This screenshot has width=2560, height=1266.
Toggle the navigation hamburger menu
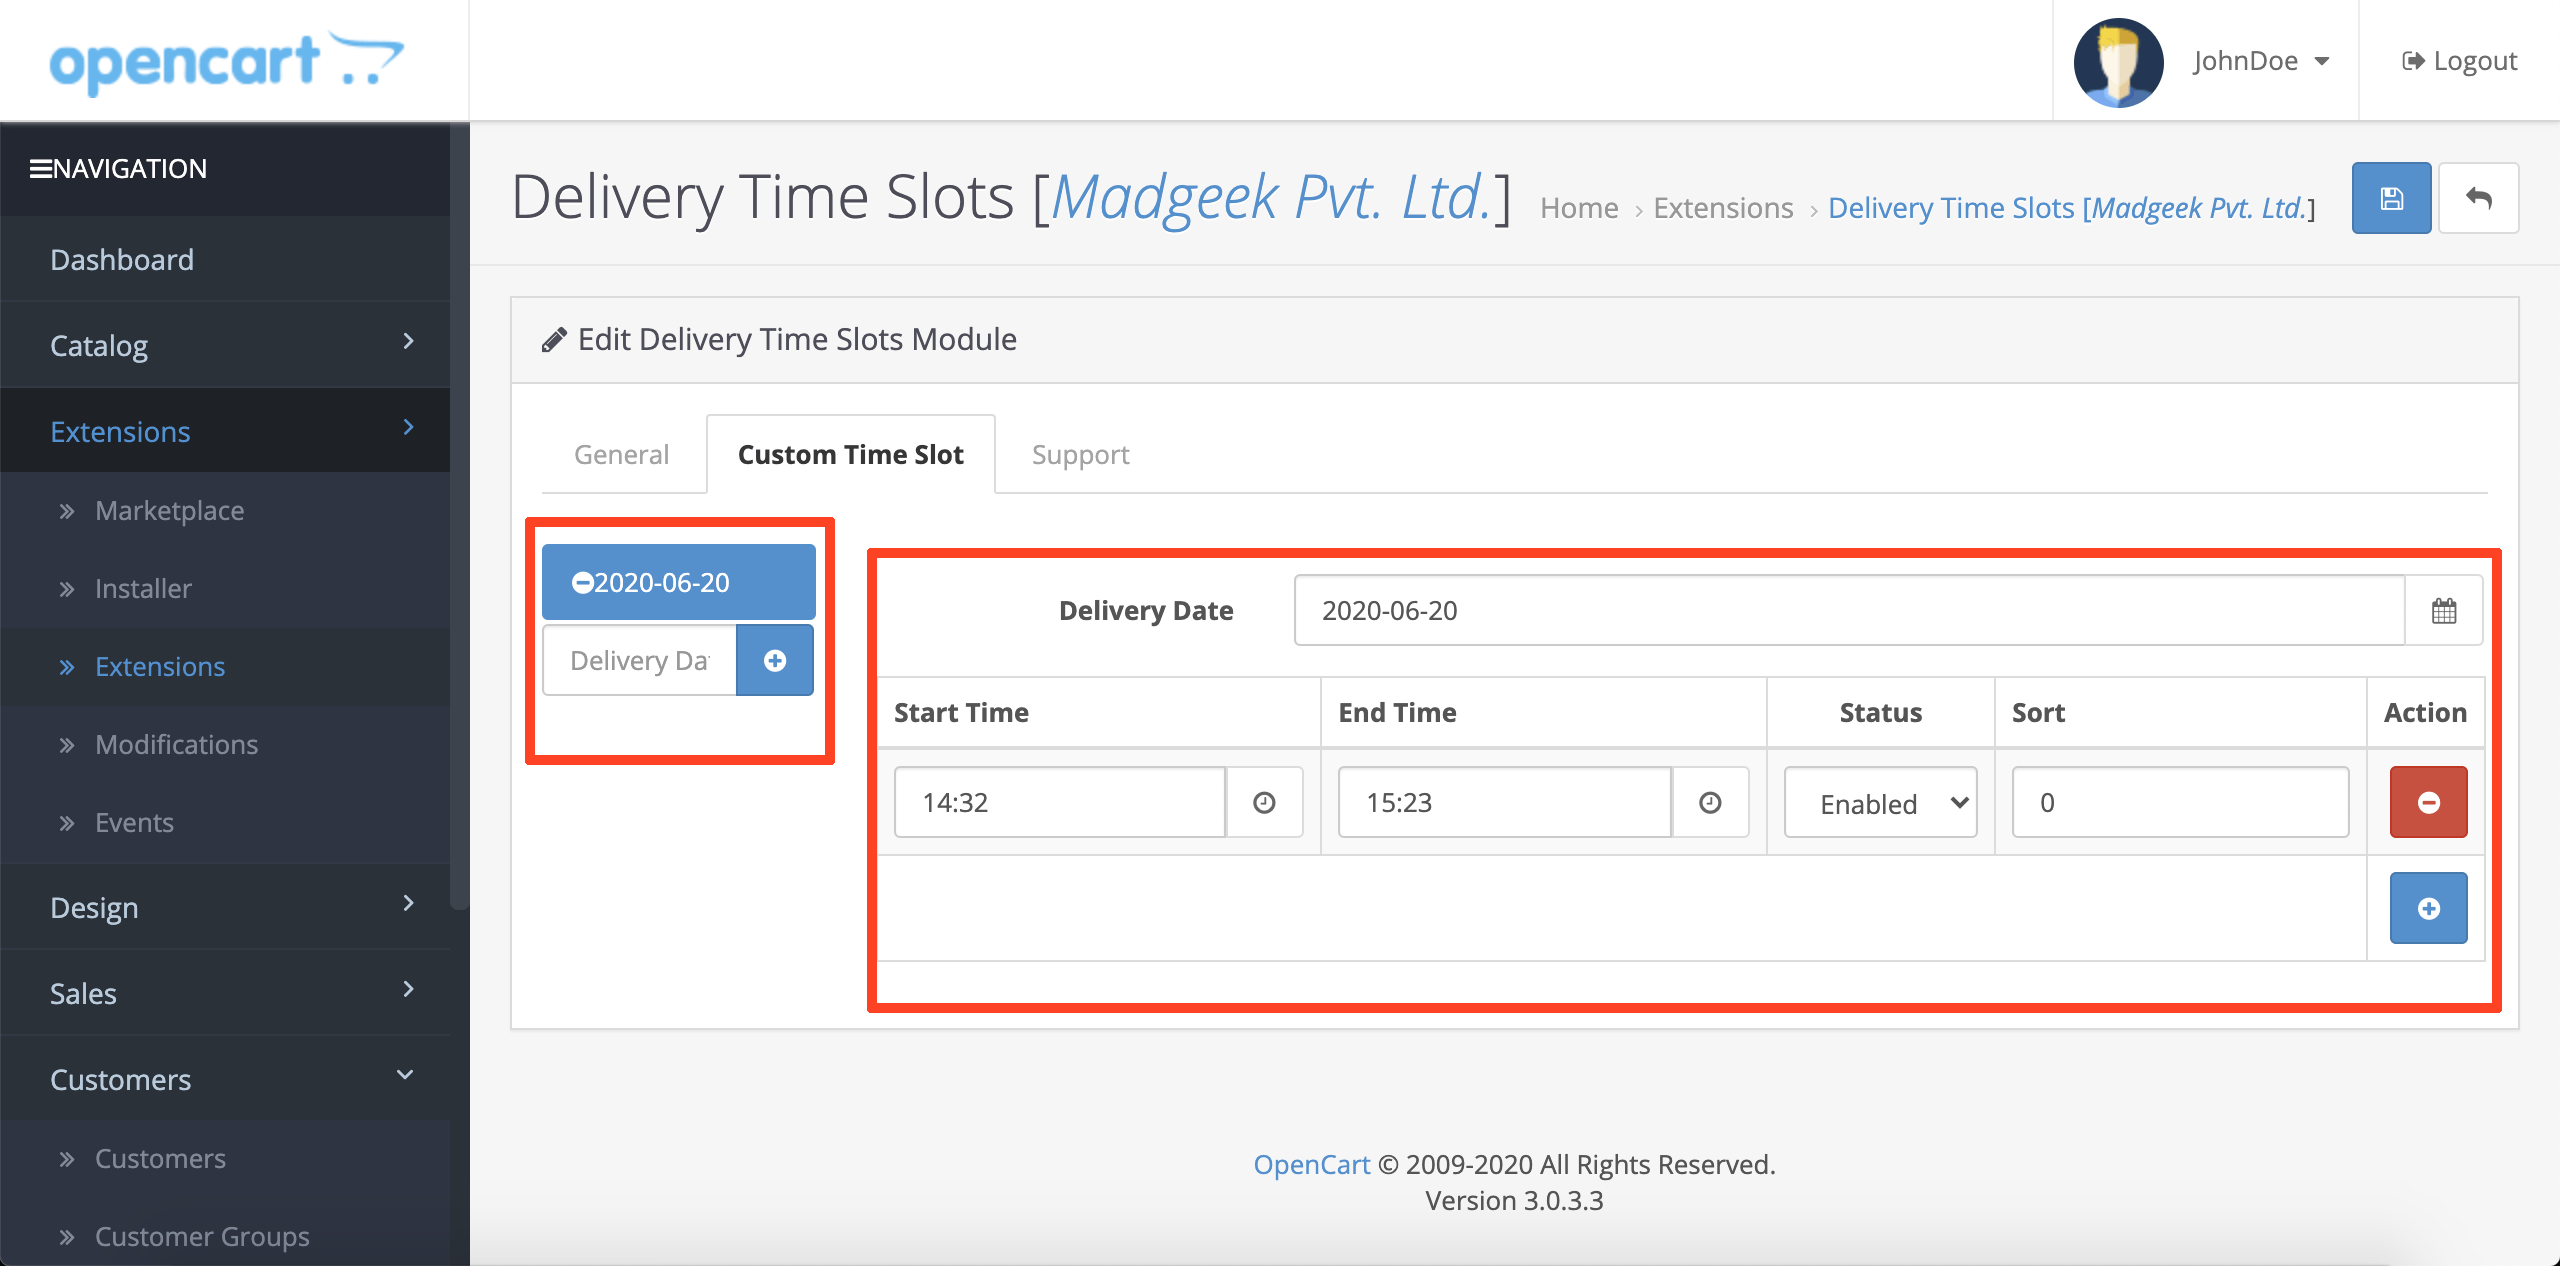pos(40,168)
